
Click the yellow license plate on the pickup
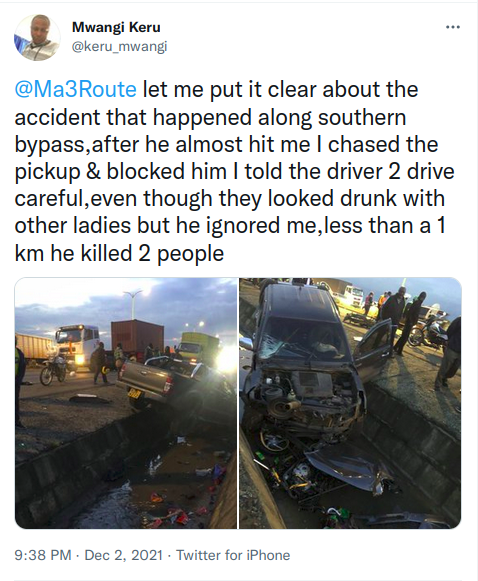point(133,394)
